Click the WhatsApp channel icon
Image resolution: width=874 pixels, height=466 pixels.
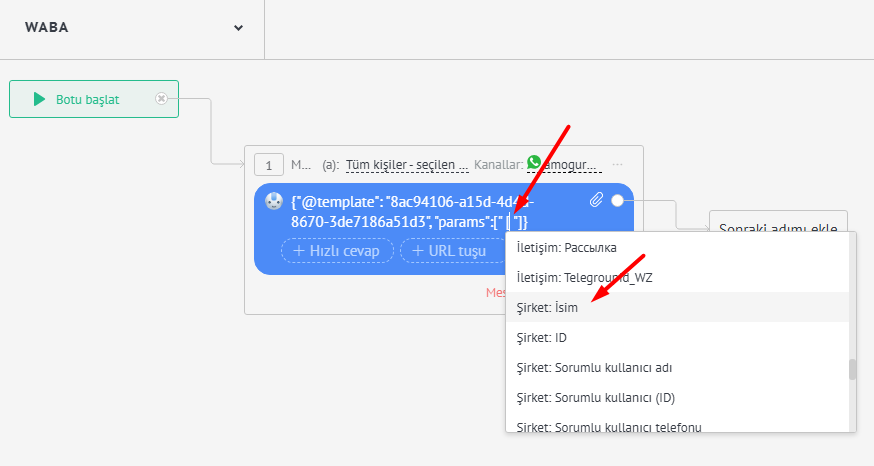tap(534, 162)
